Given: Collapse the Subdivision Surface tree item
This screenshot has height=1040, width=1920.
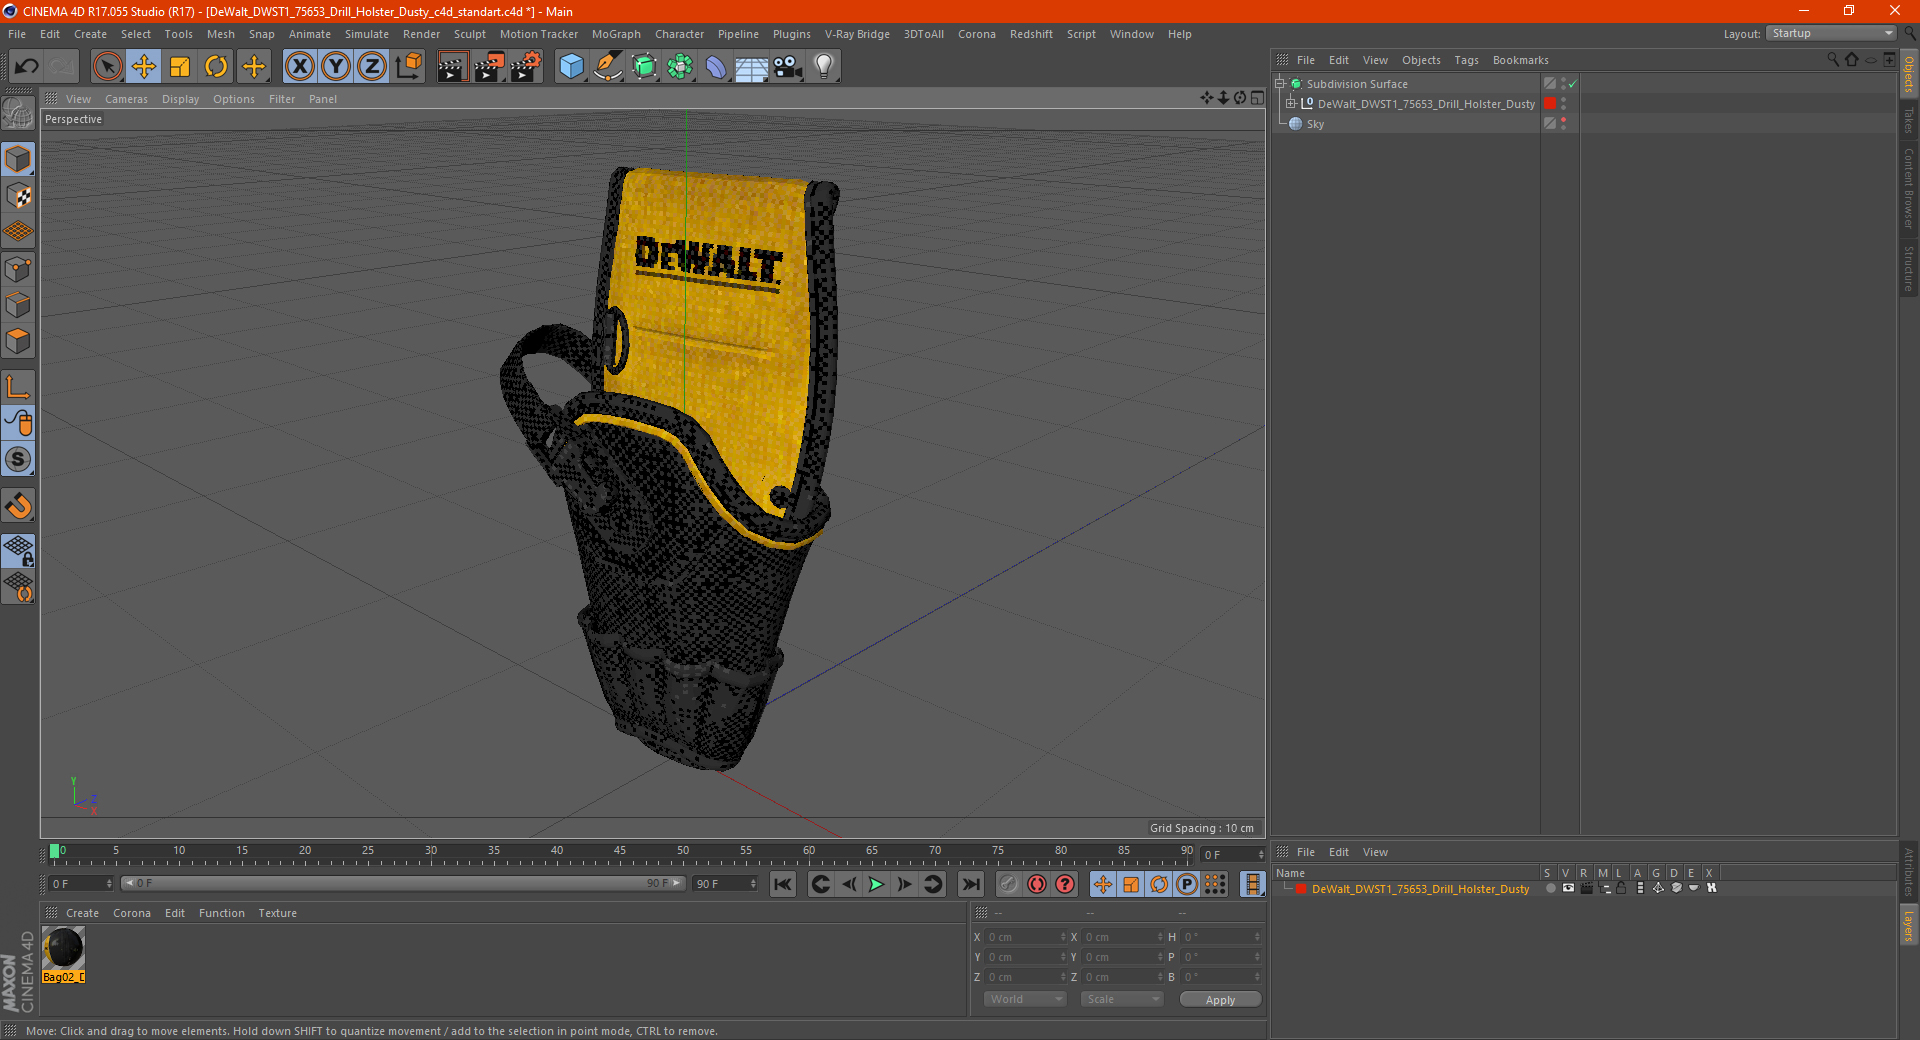Looking at the screenshot, I should (x=1279, y=84).
